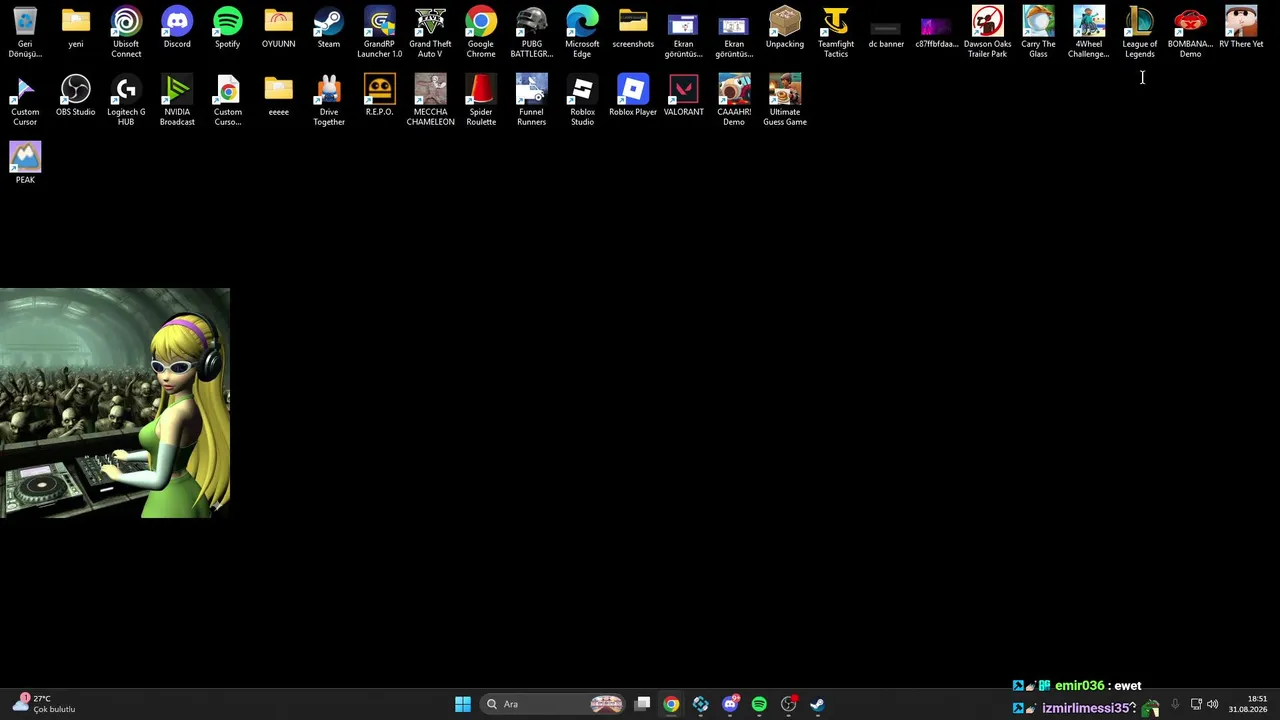Launch Roblox Player
The image size is (1280, 720).
[x=633, y=96]
